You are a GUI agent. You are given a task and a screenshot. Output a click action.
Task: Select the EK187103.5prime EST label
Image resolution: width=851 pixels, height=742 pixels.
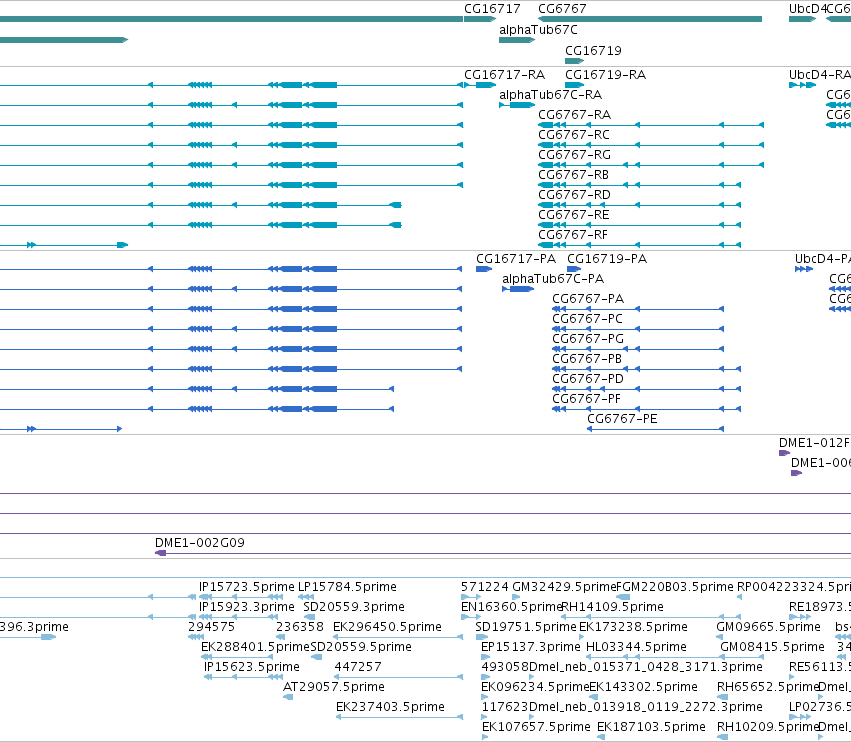click(651, 727)
